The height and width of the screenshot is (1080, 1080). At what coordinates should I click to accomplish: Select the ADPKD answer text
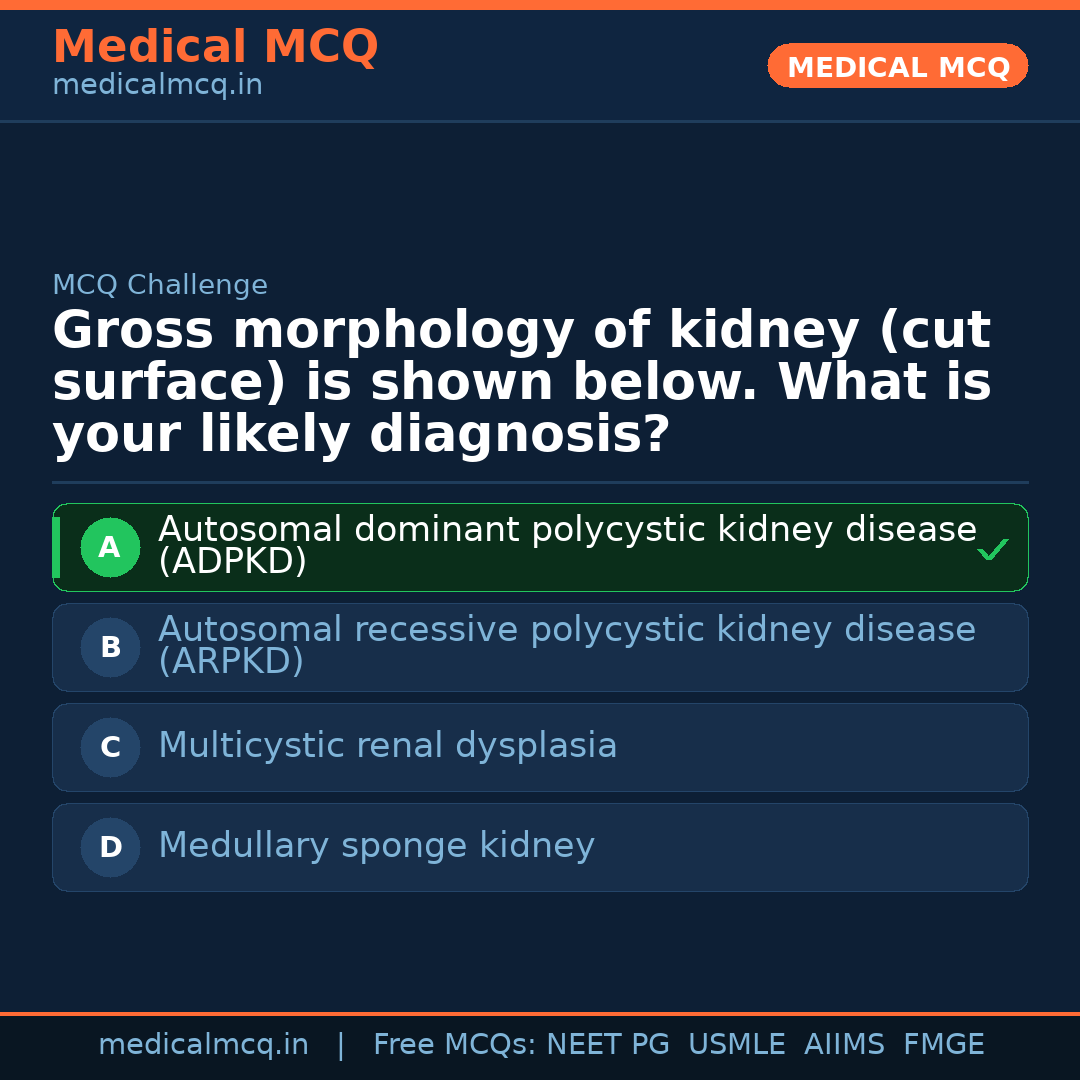[566, 545]
